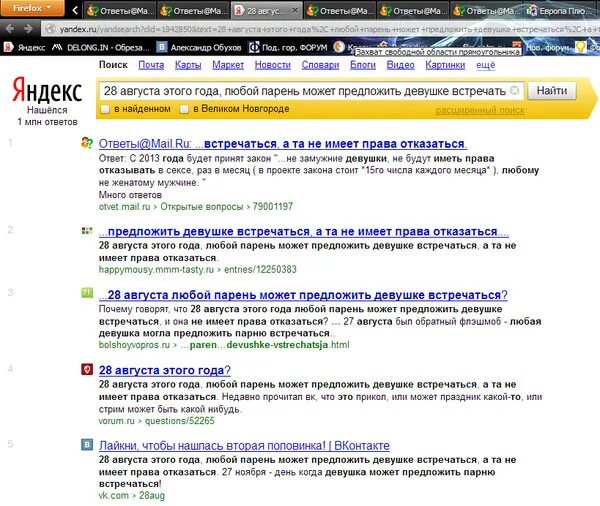Go forward with the browser forward arrow

[28, 29]
